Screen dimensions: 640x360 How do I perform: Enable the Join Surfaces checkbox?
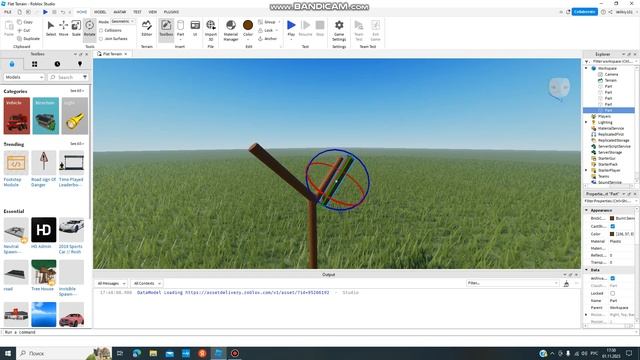pyautogui.click(x=101, y=39)
